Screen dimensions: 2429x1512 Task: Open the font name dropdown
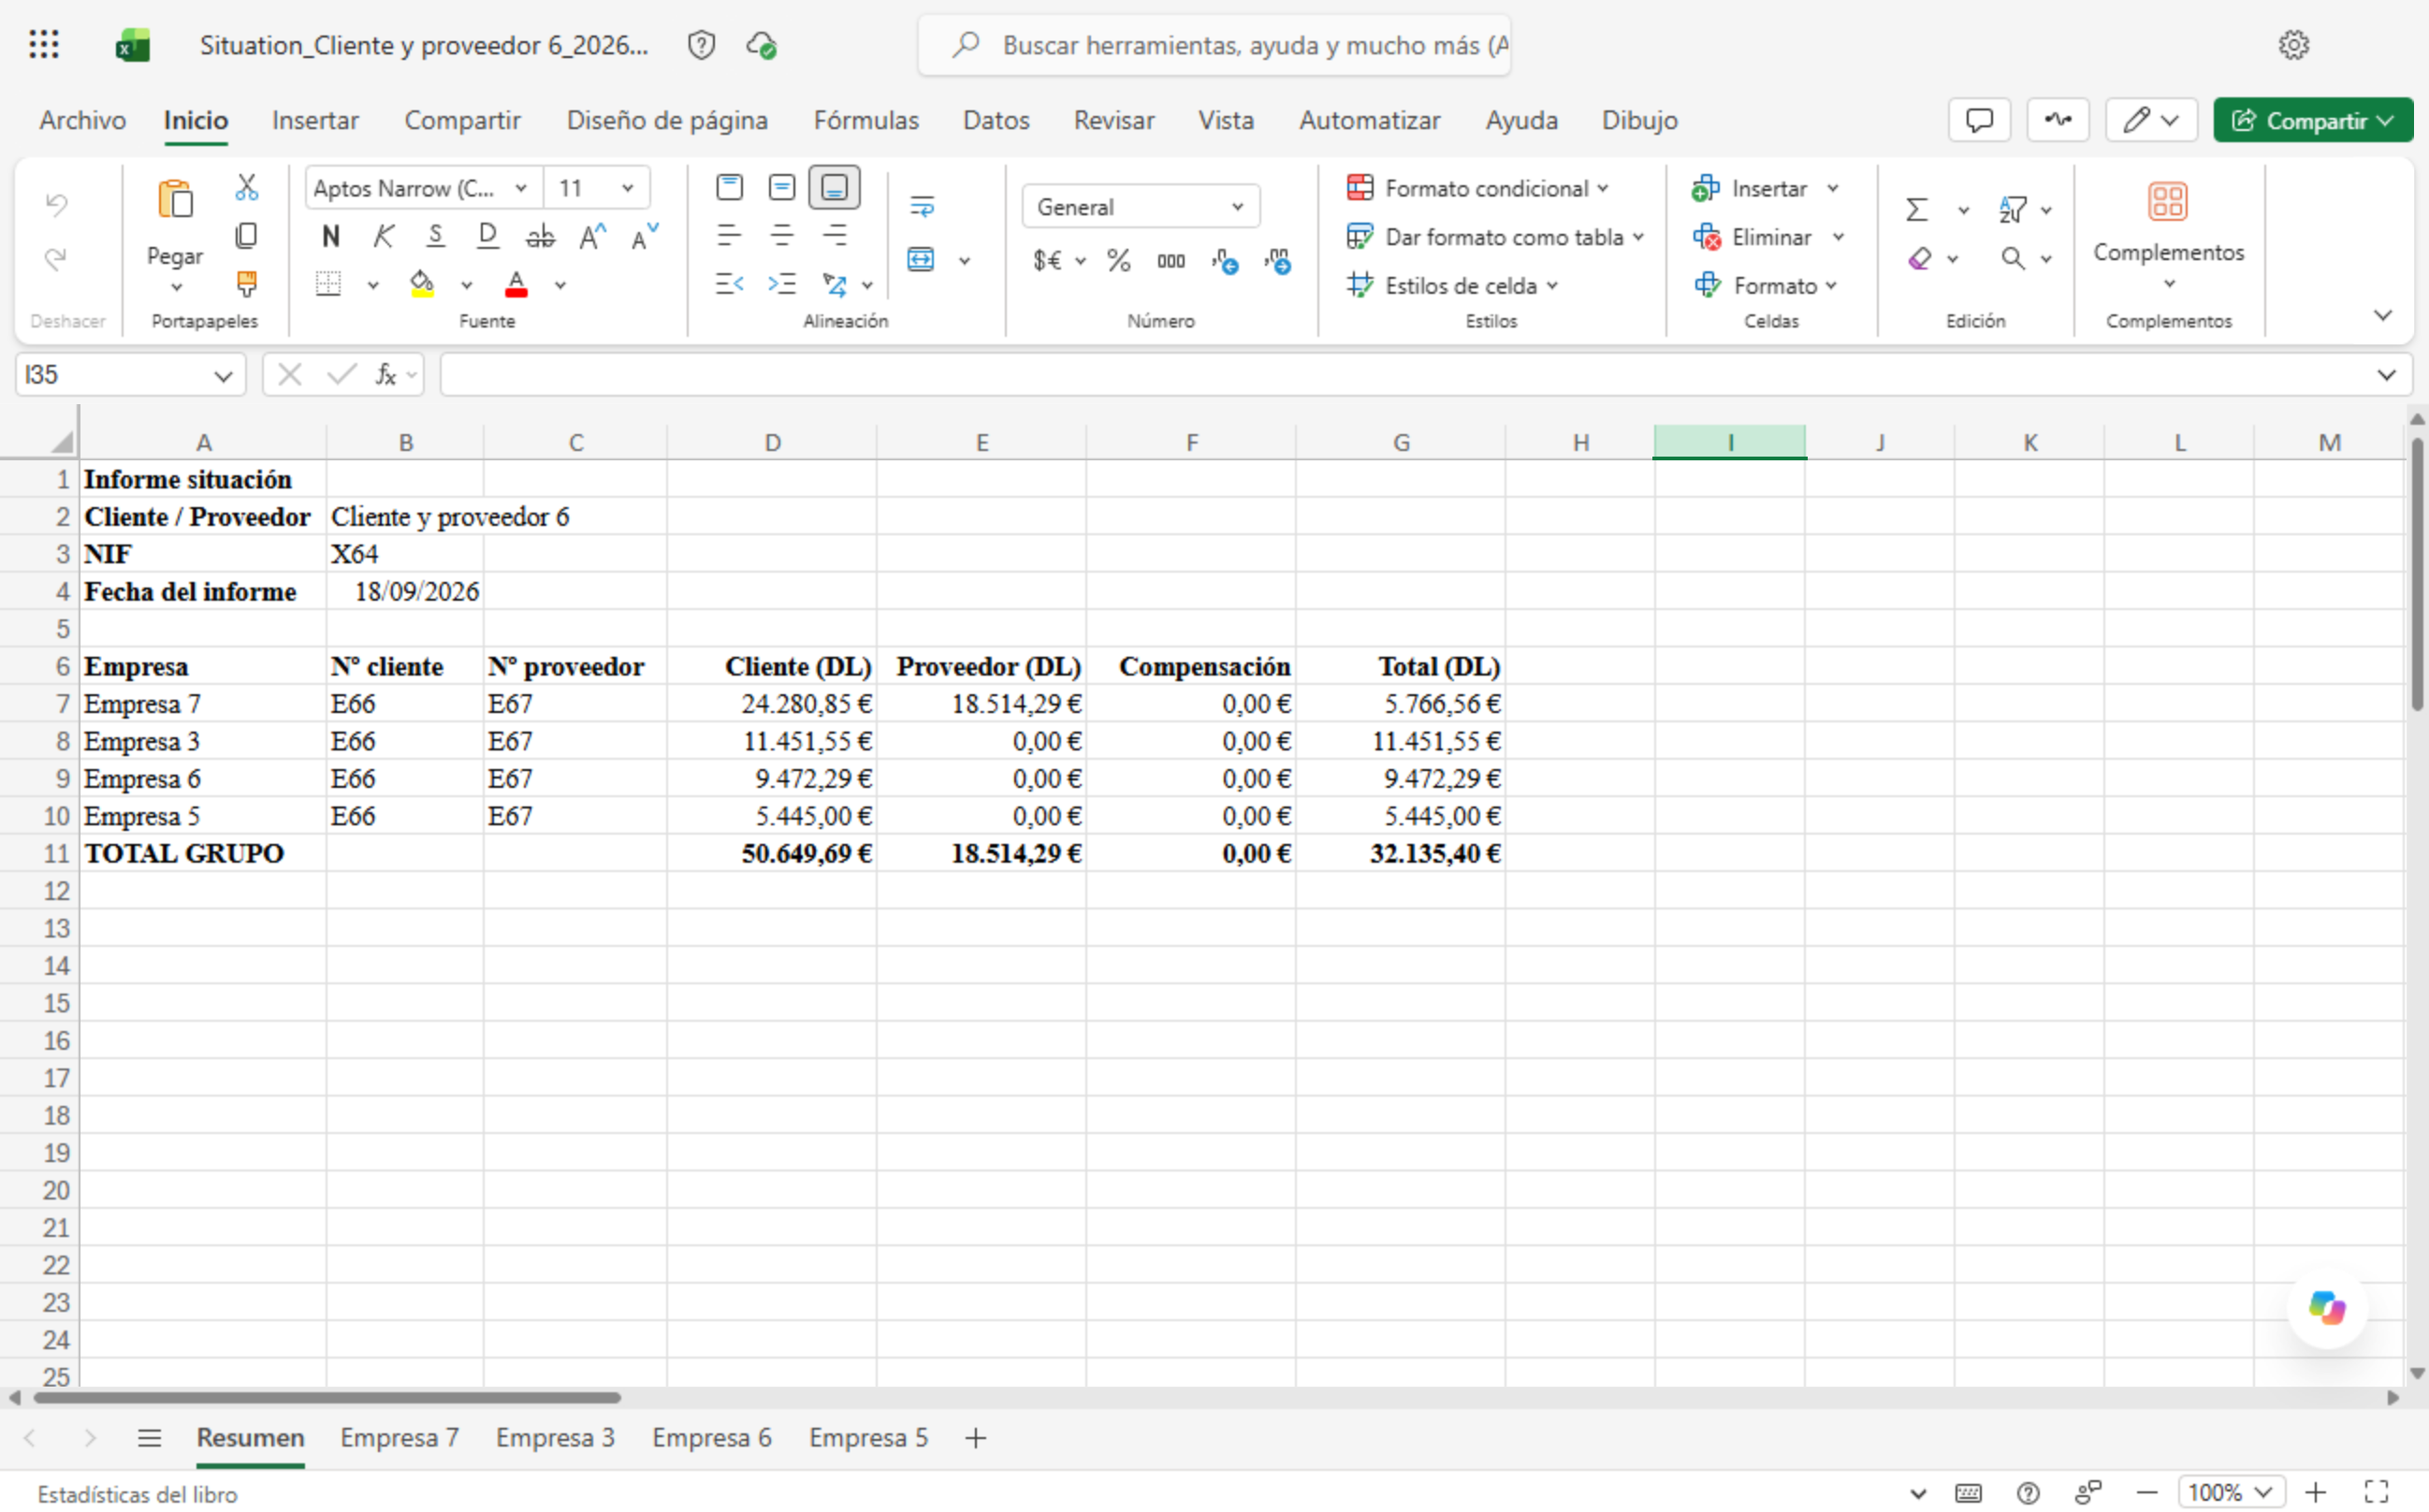point(521,188)
